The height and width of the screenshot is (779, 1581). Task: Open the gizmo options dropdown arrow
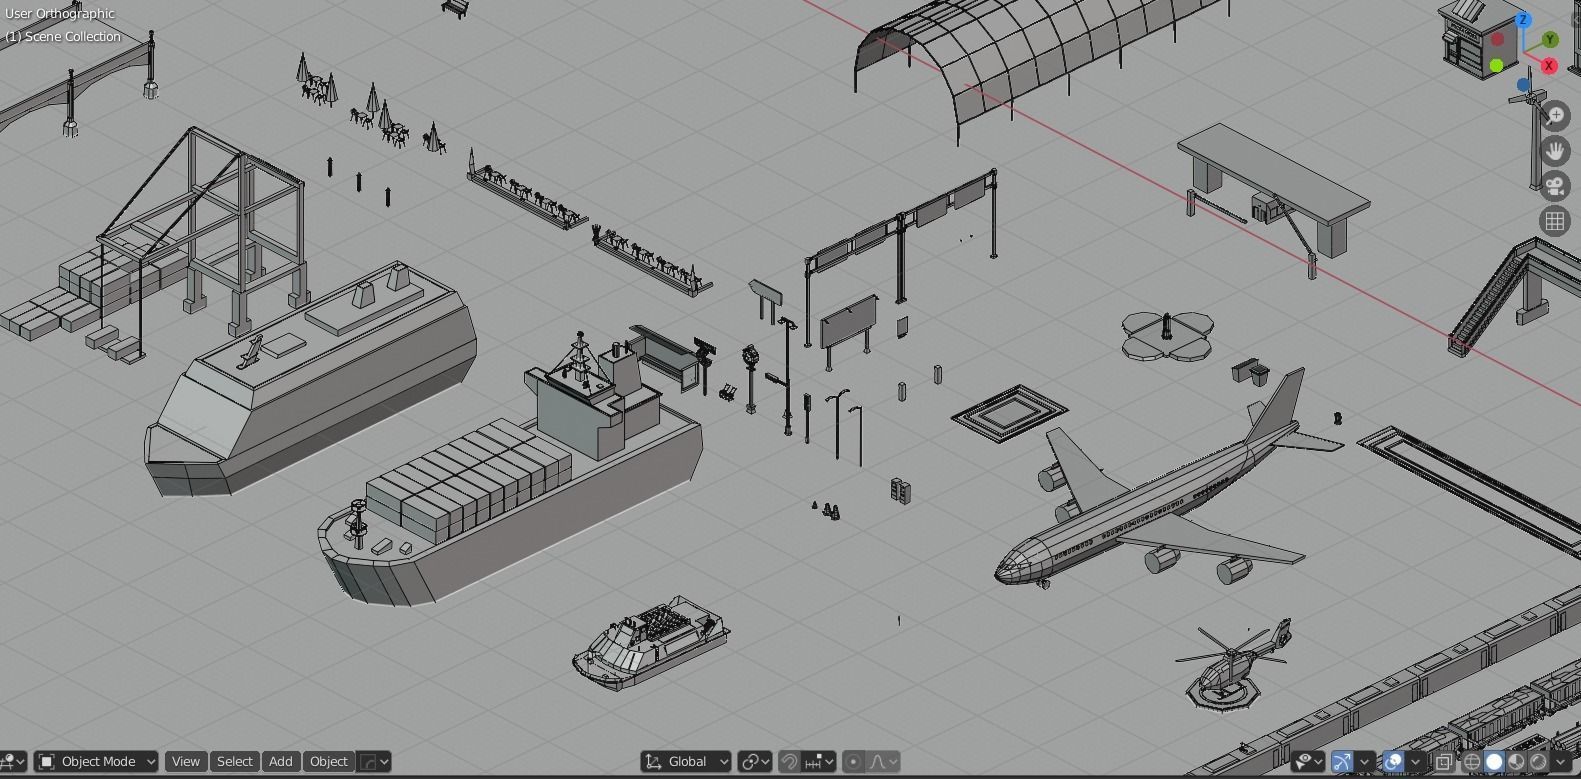coord(1364,762)
